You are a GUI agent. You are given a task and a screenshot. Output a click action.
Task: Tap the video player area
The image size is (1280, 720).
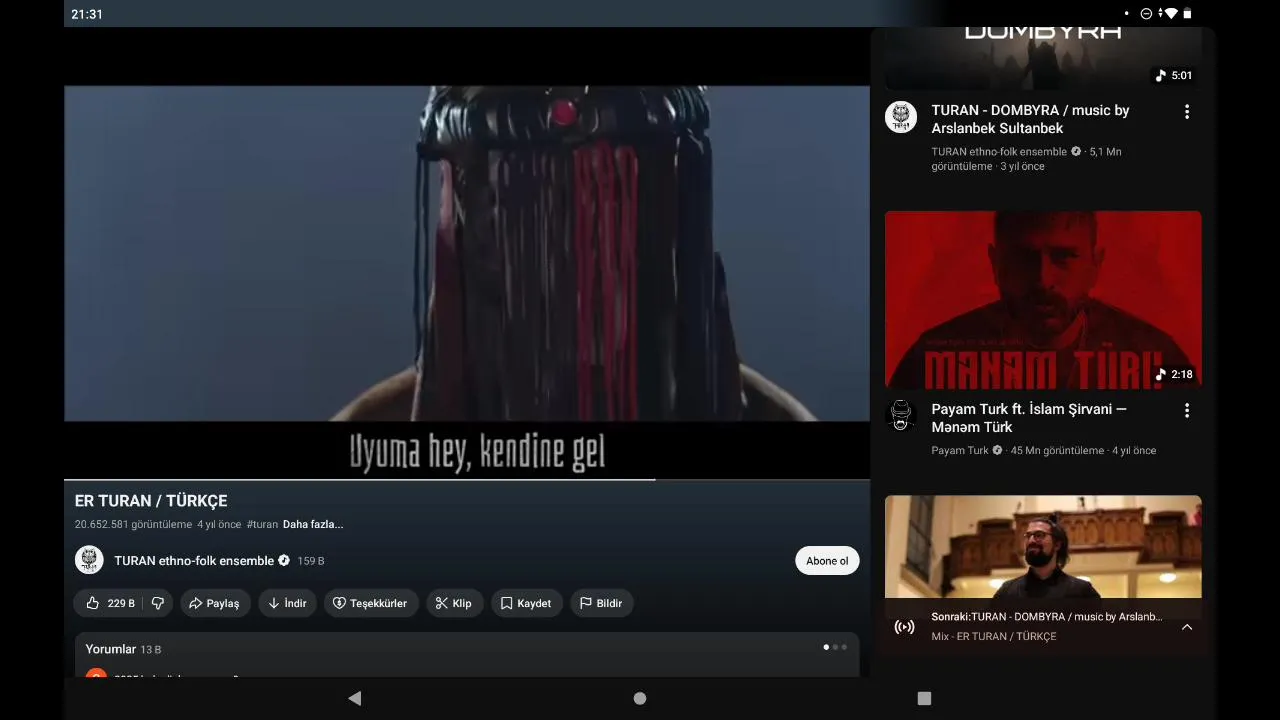[467, 253]
